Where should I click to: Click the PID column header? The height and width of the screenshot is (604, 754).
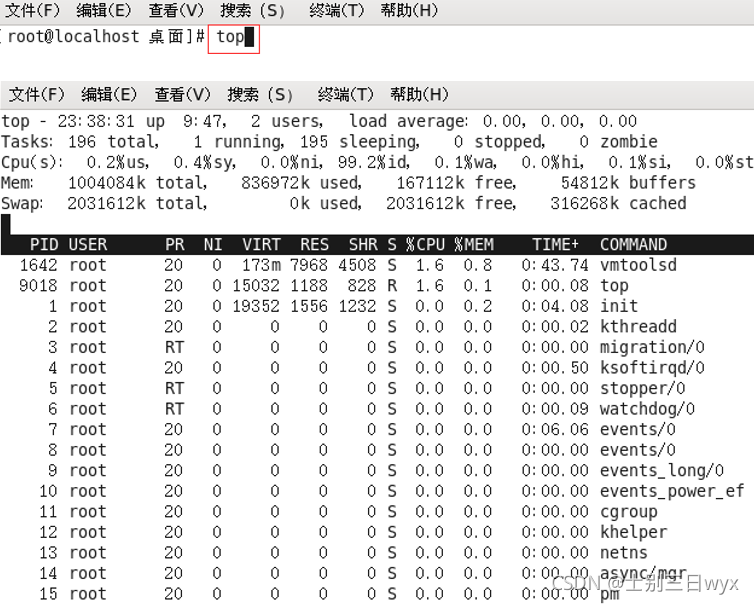point(44,245)
